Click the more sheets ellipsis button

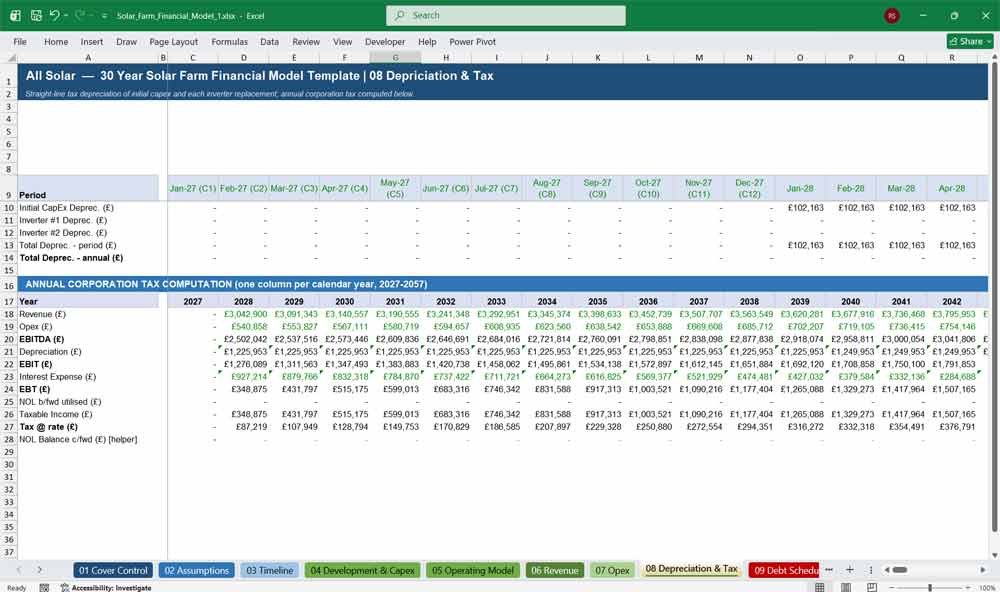click(829, 570)
